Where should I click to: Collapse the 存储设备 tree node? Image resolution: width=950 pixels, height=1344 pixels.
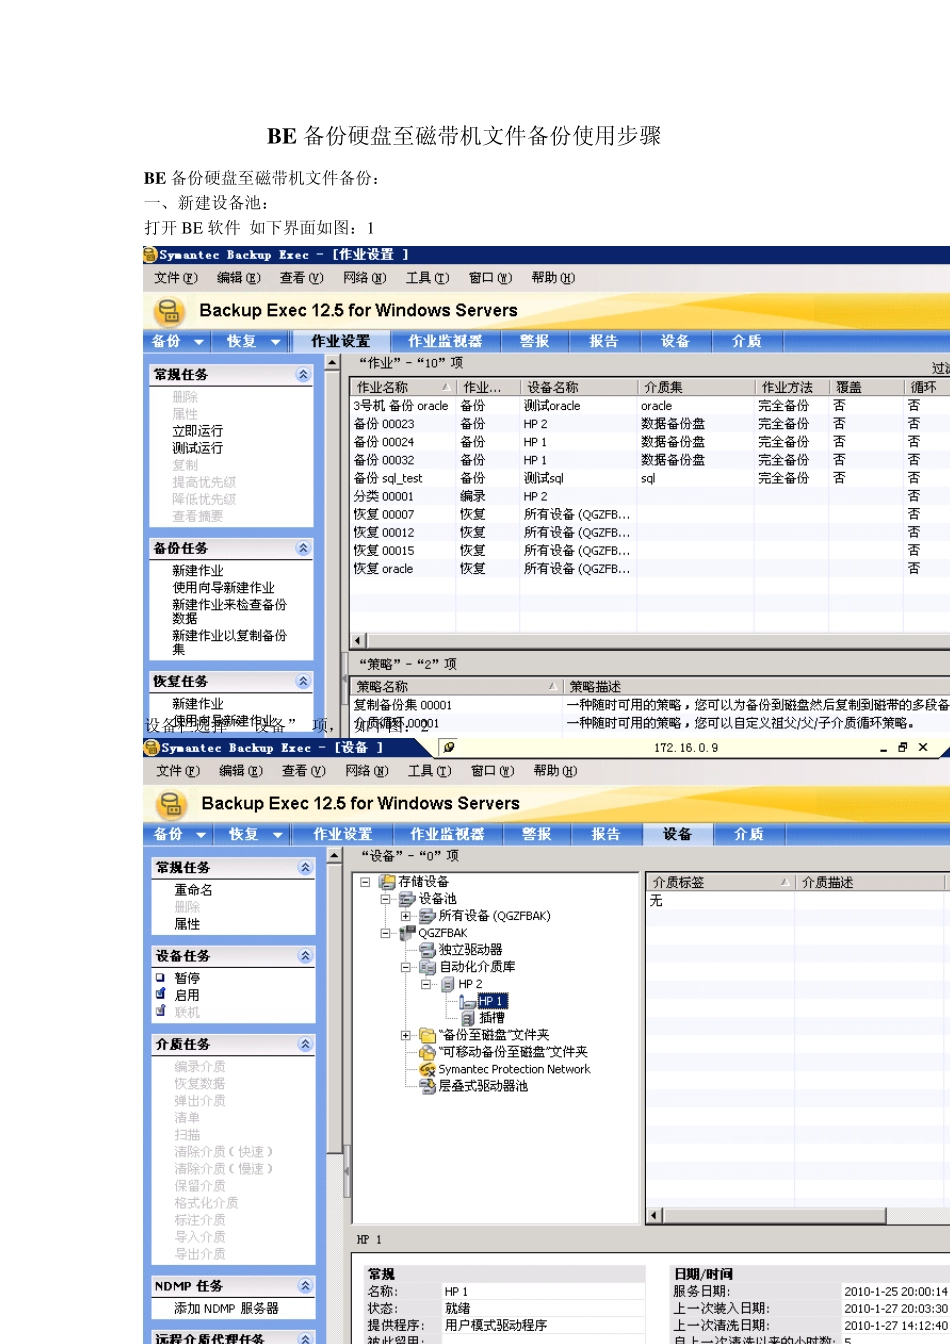click(x=365, y=882)
